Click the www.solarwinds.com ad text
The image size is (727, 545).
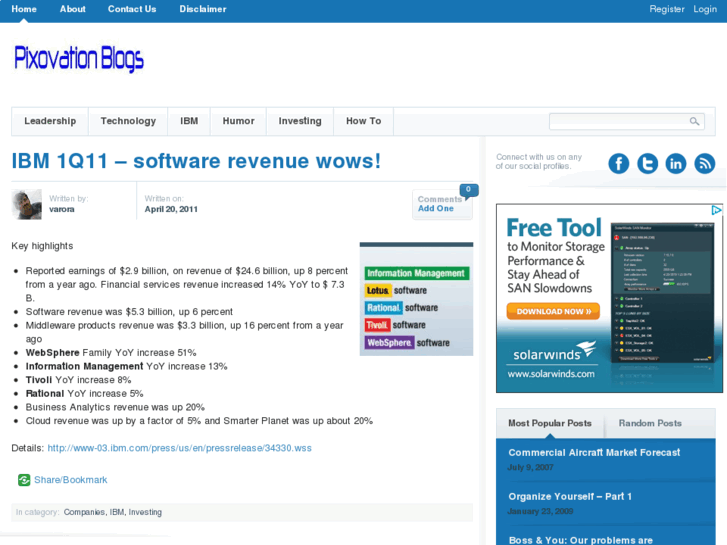coord(551,374)
